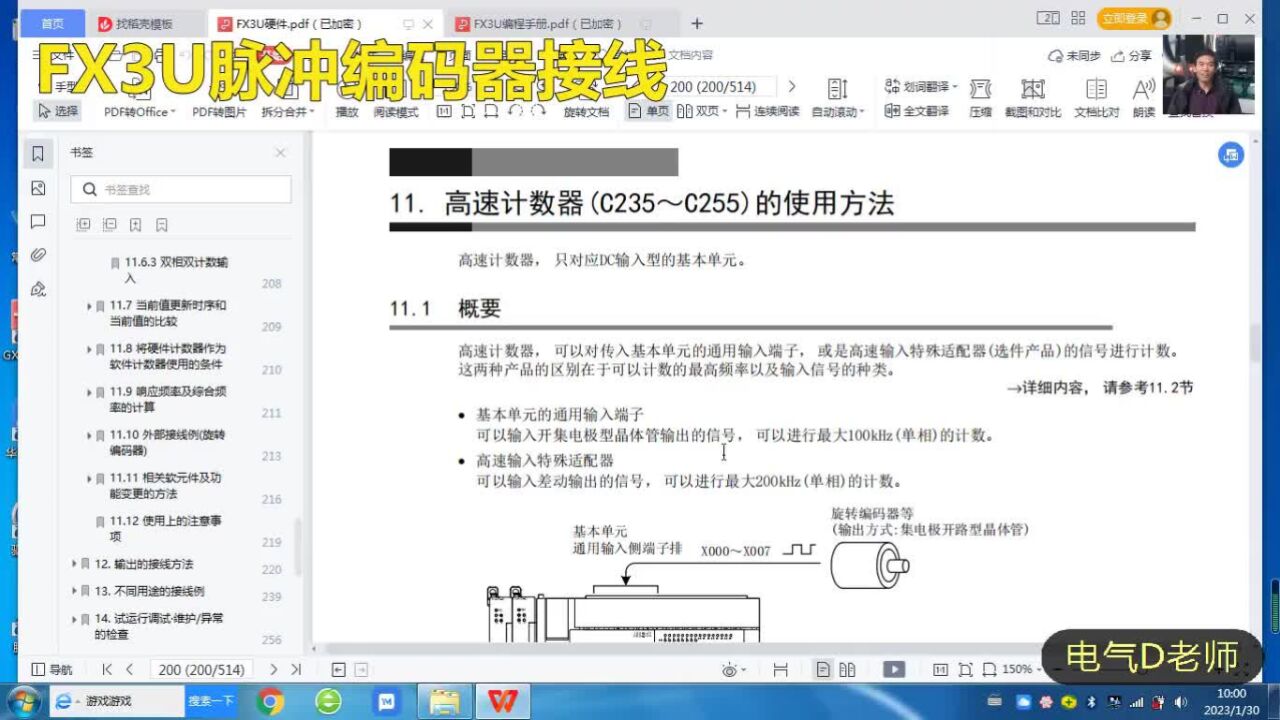Expand bookmark 11.7 当前值更新时序
The width and height of the screenshot is (1280, 720).
tap(89, 306)
